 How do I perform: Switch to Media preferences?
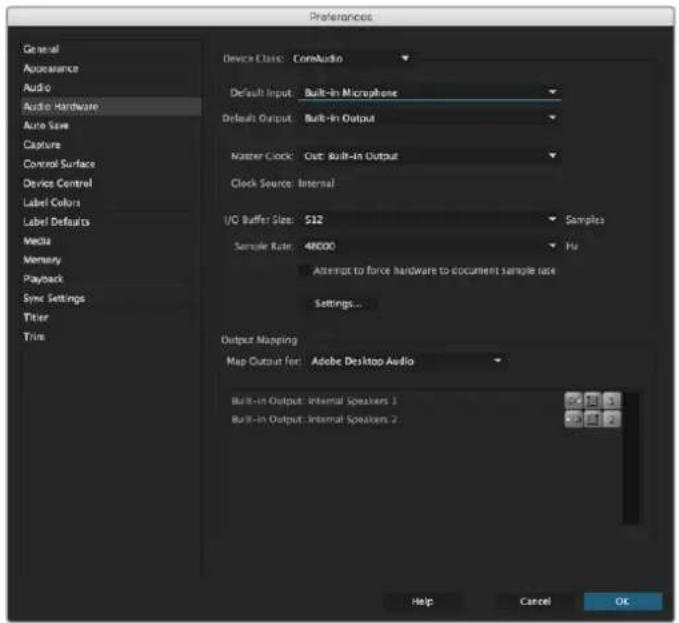coord(112,241)
